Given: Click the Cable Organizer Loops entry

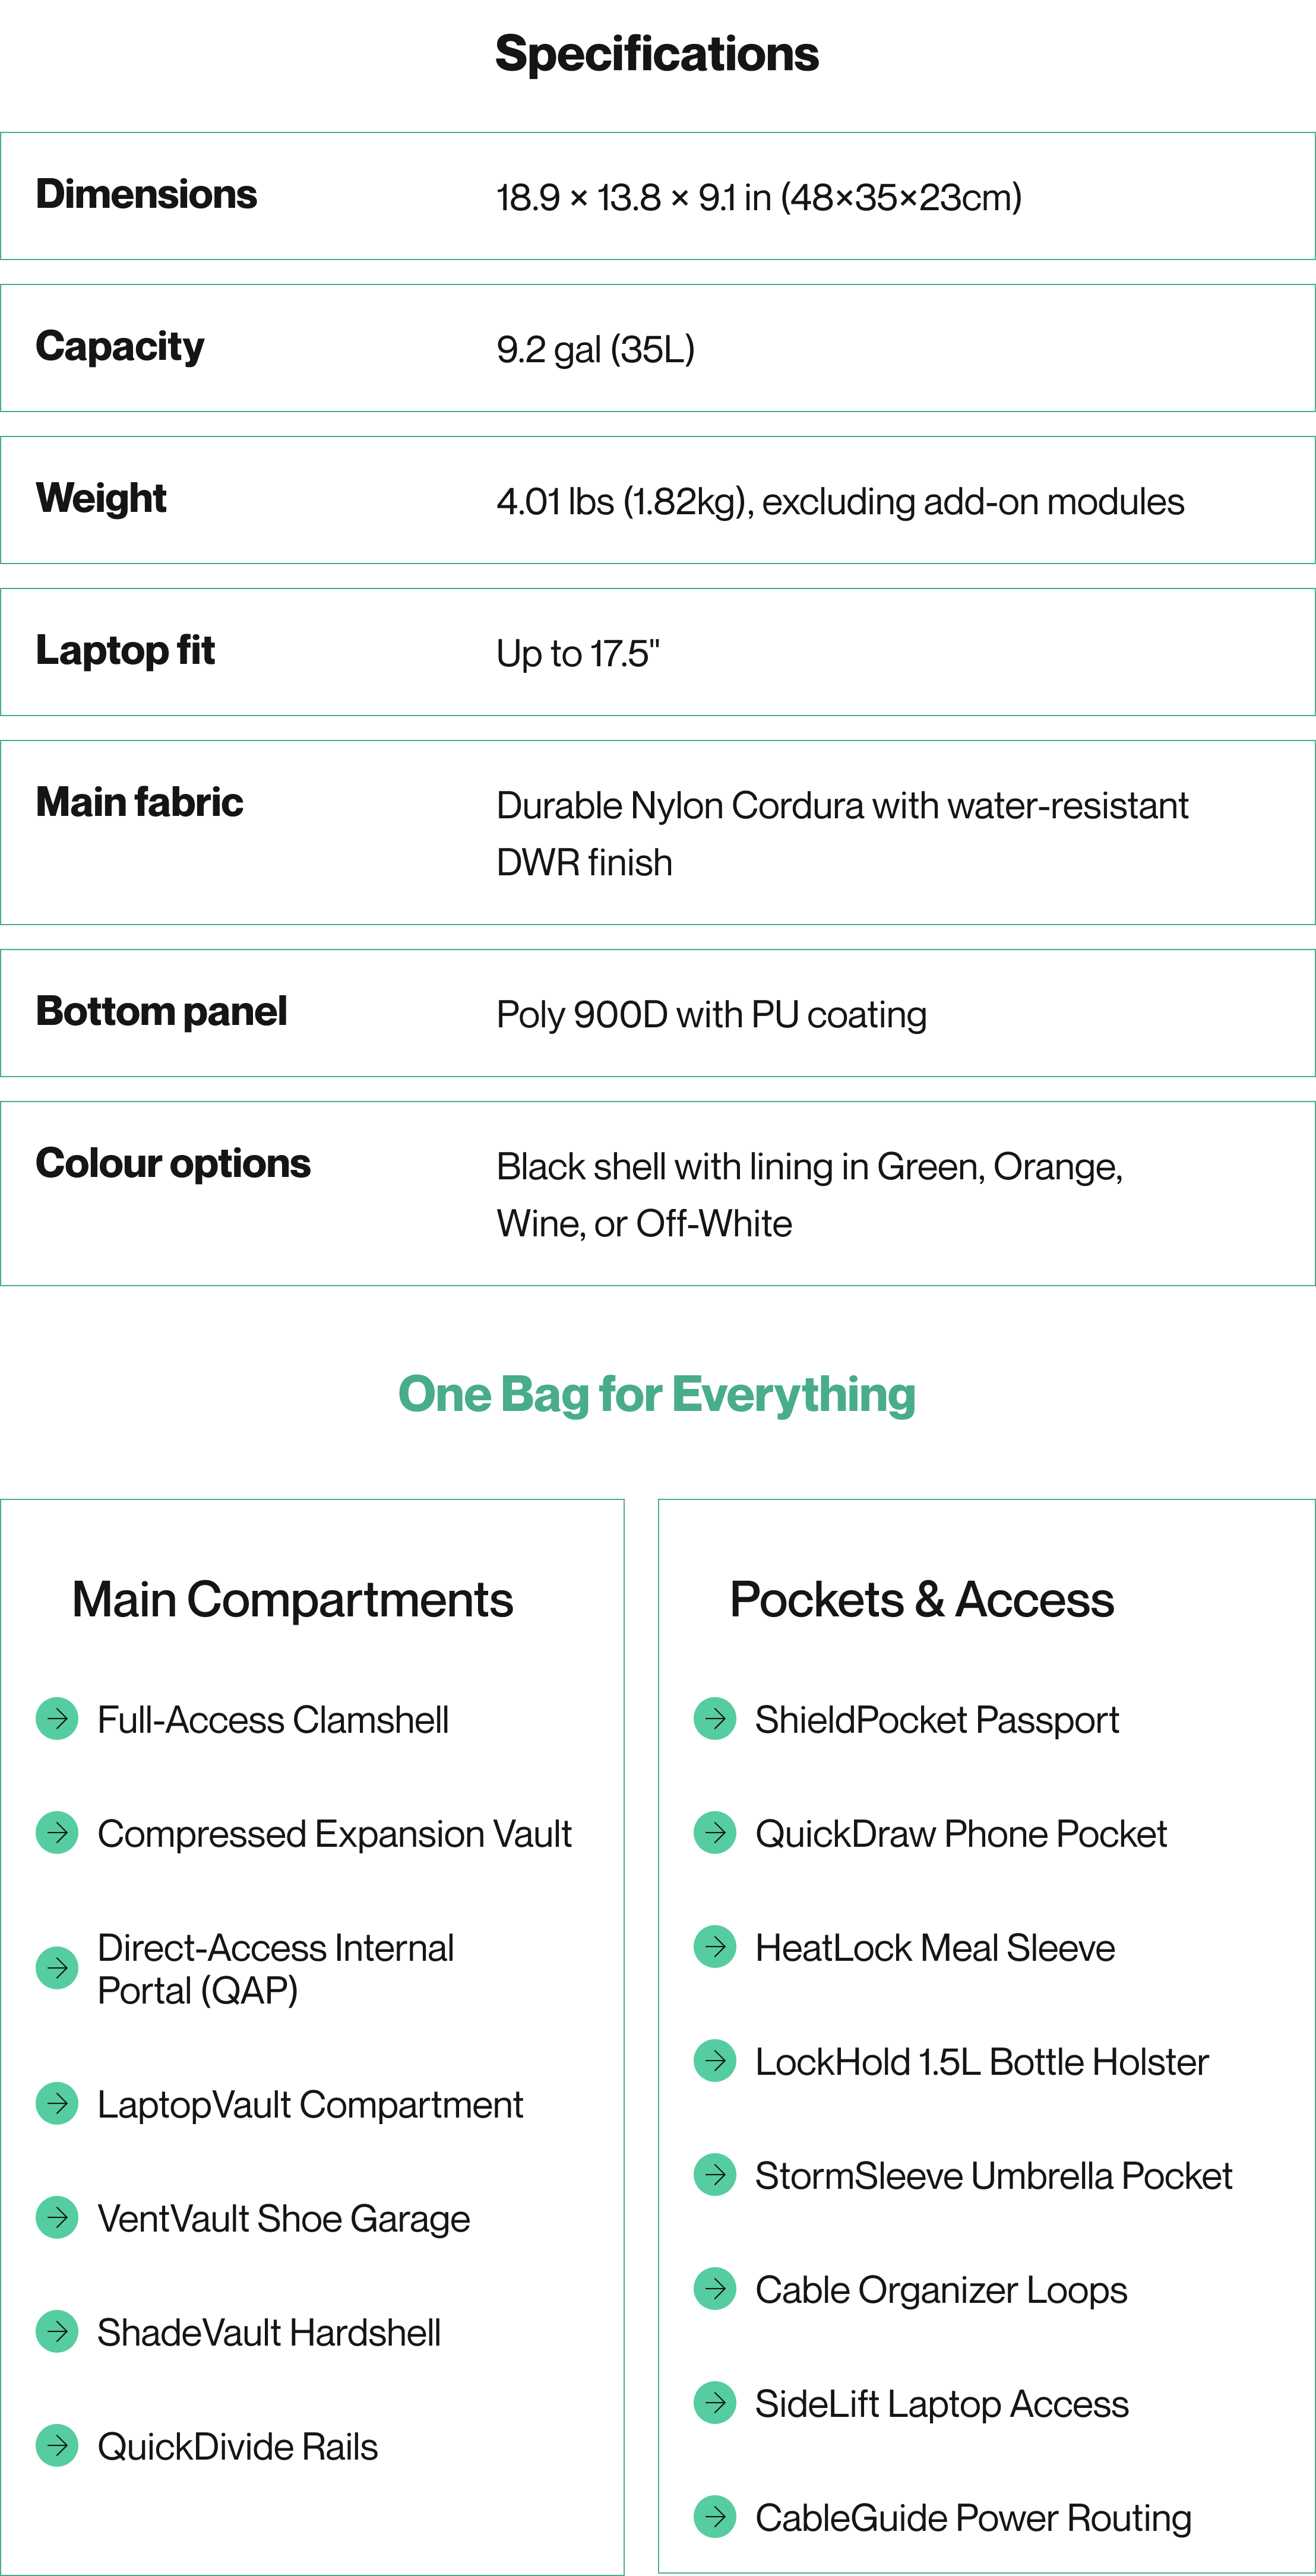Looking at the screenshot, I should coord(941,2290).
